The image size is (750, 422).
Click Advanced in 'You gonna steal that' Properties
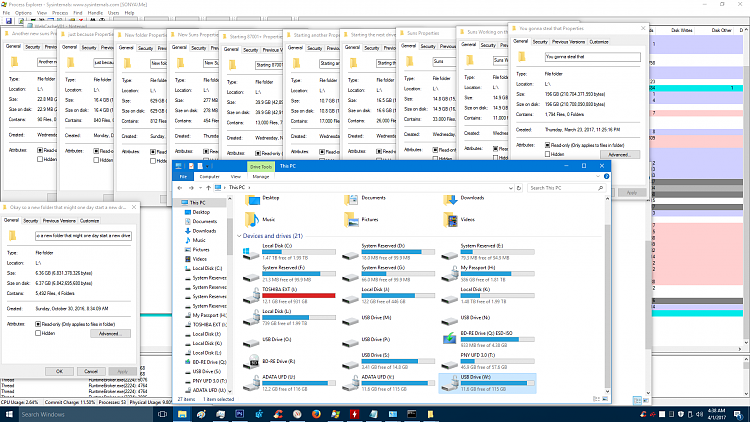point(619,155)
